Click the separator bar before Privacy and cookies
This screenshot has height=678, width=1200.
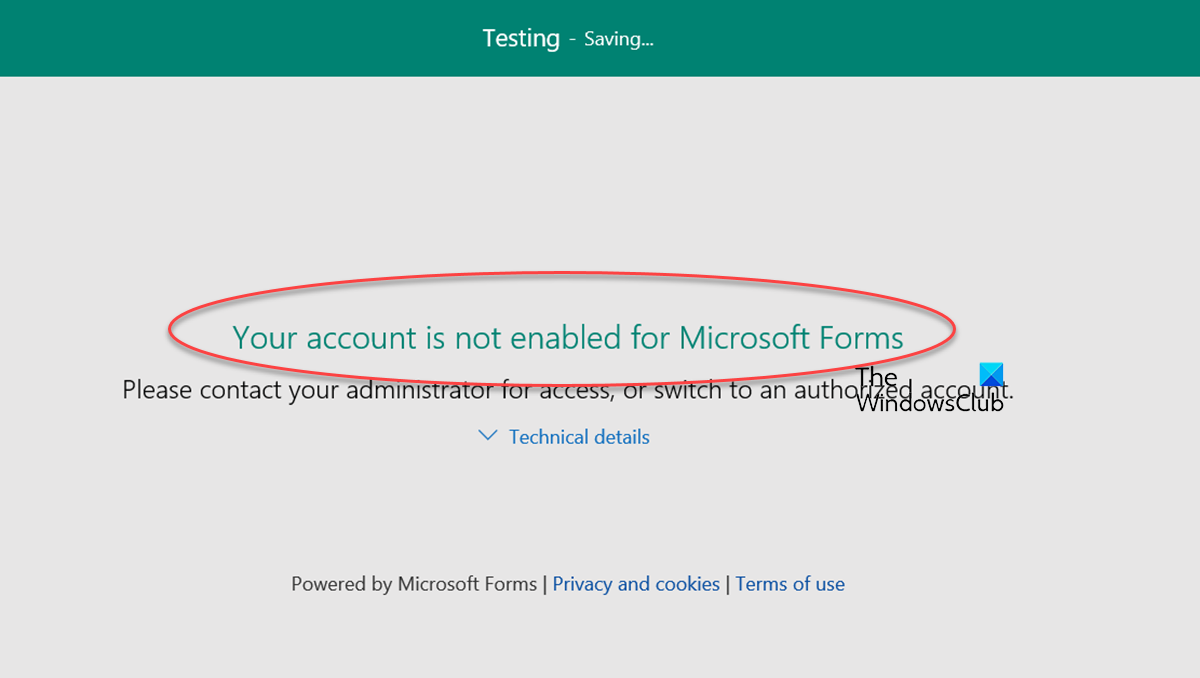[x=545, y=584]
